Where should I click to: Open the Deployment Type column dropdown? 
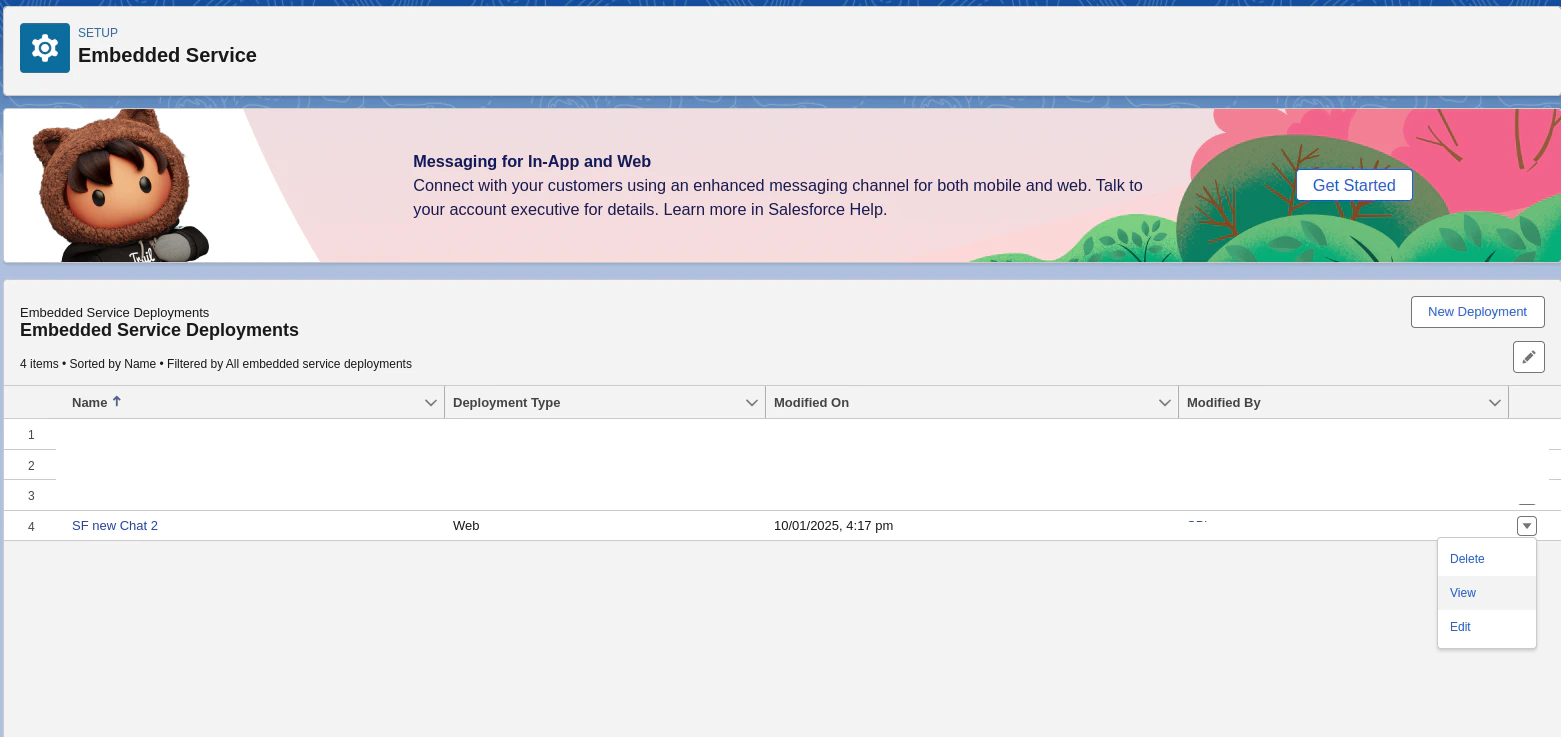click(x=752, y=402)
